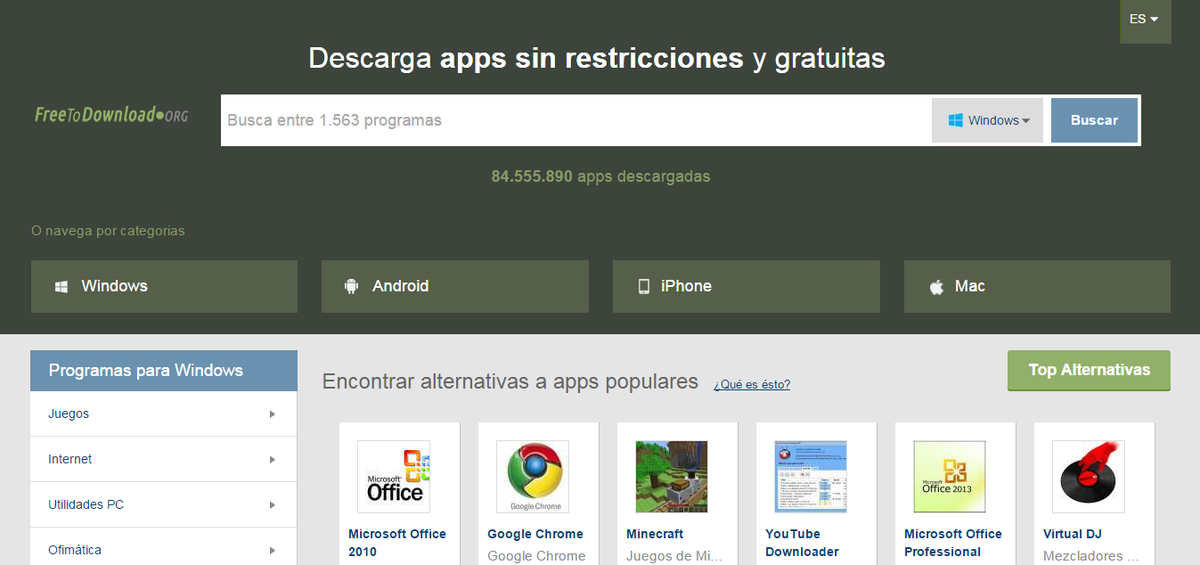Open the YouTube Downloader title link

pyautogui.click(x=803, y=543)
